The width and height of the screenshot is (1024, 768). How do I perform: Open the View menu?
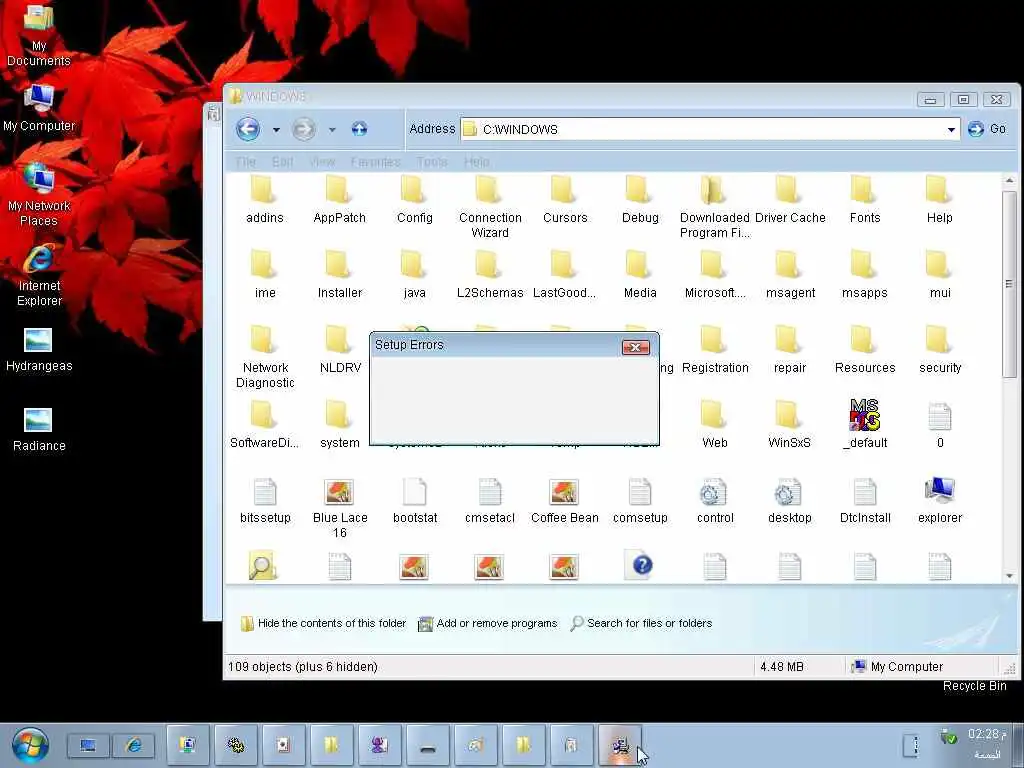[322, 161]
